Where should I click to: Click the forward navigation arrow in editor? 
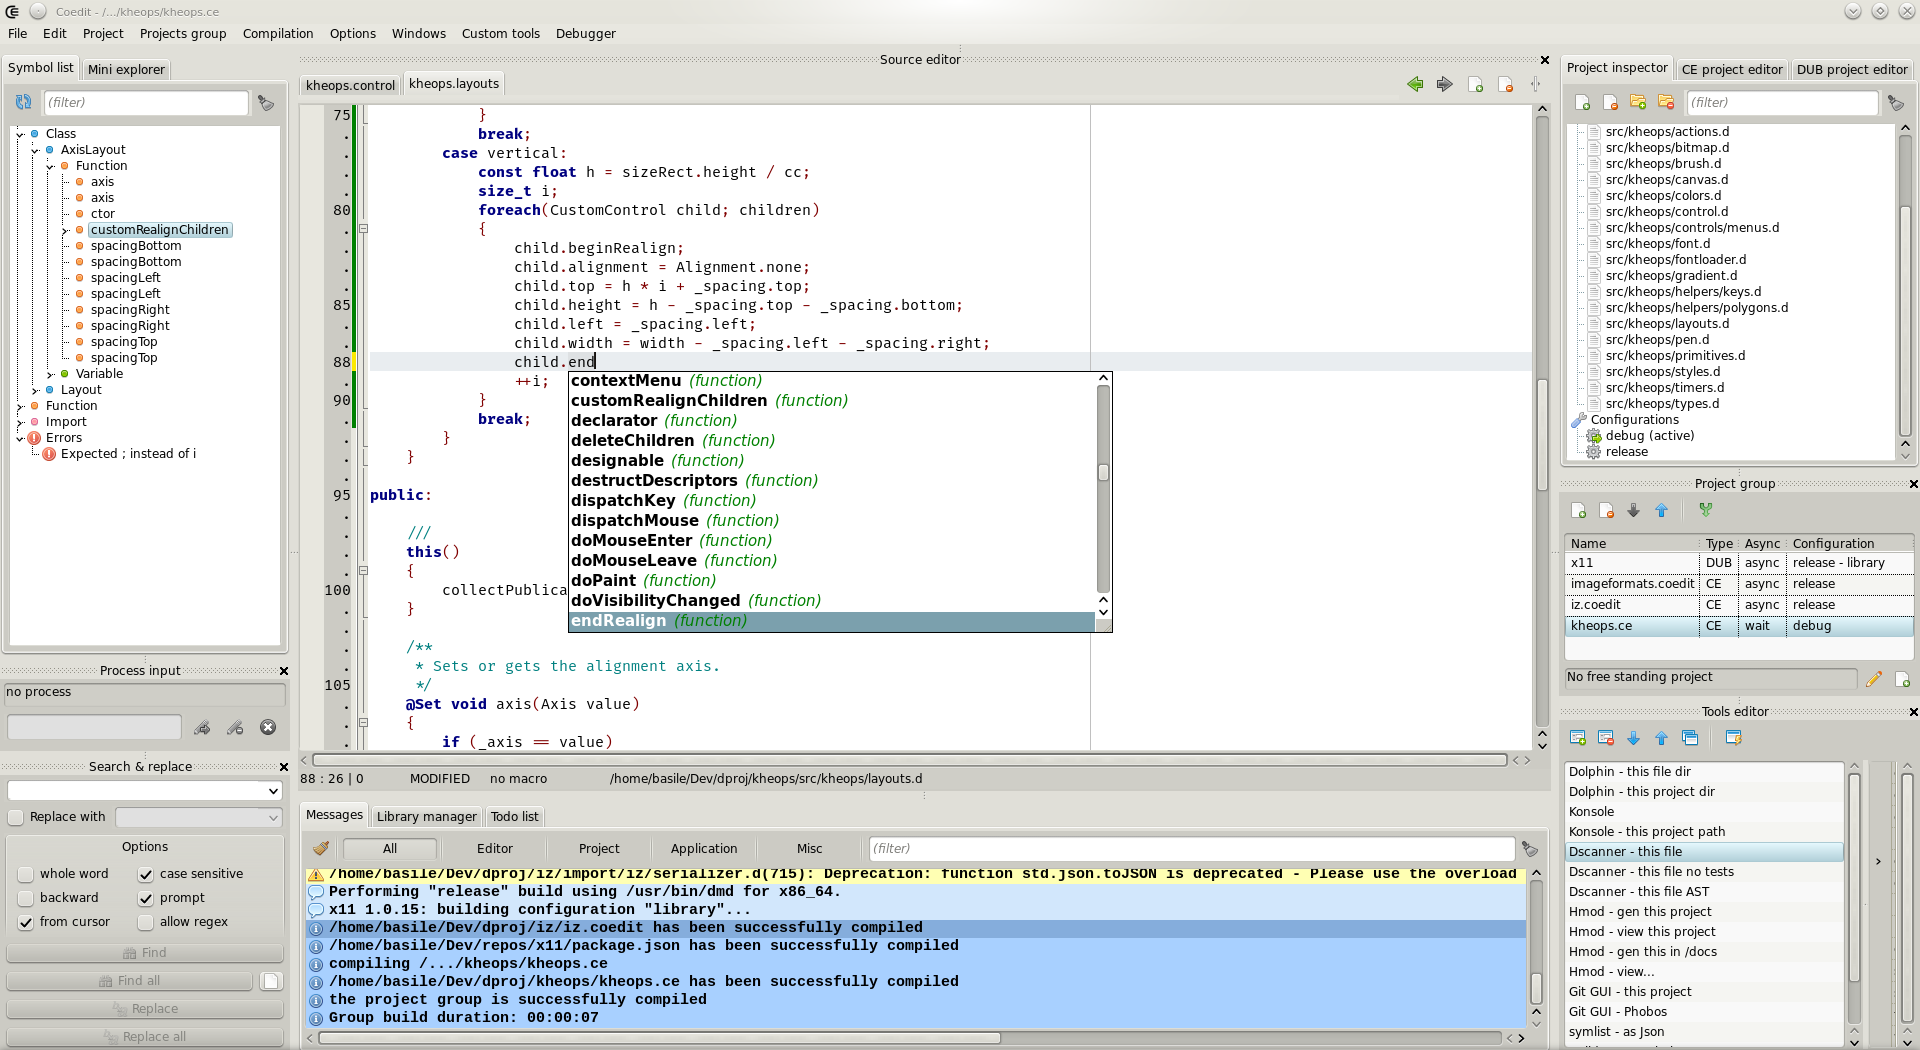tap(1444, 84)
